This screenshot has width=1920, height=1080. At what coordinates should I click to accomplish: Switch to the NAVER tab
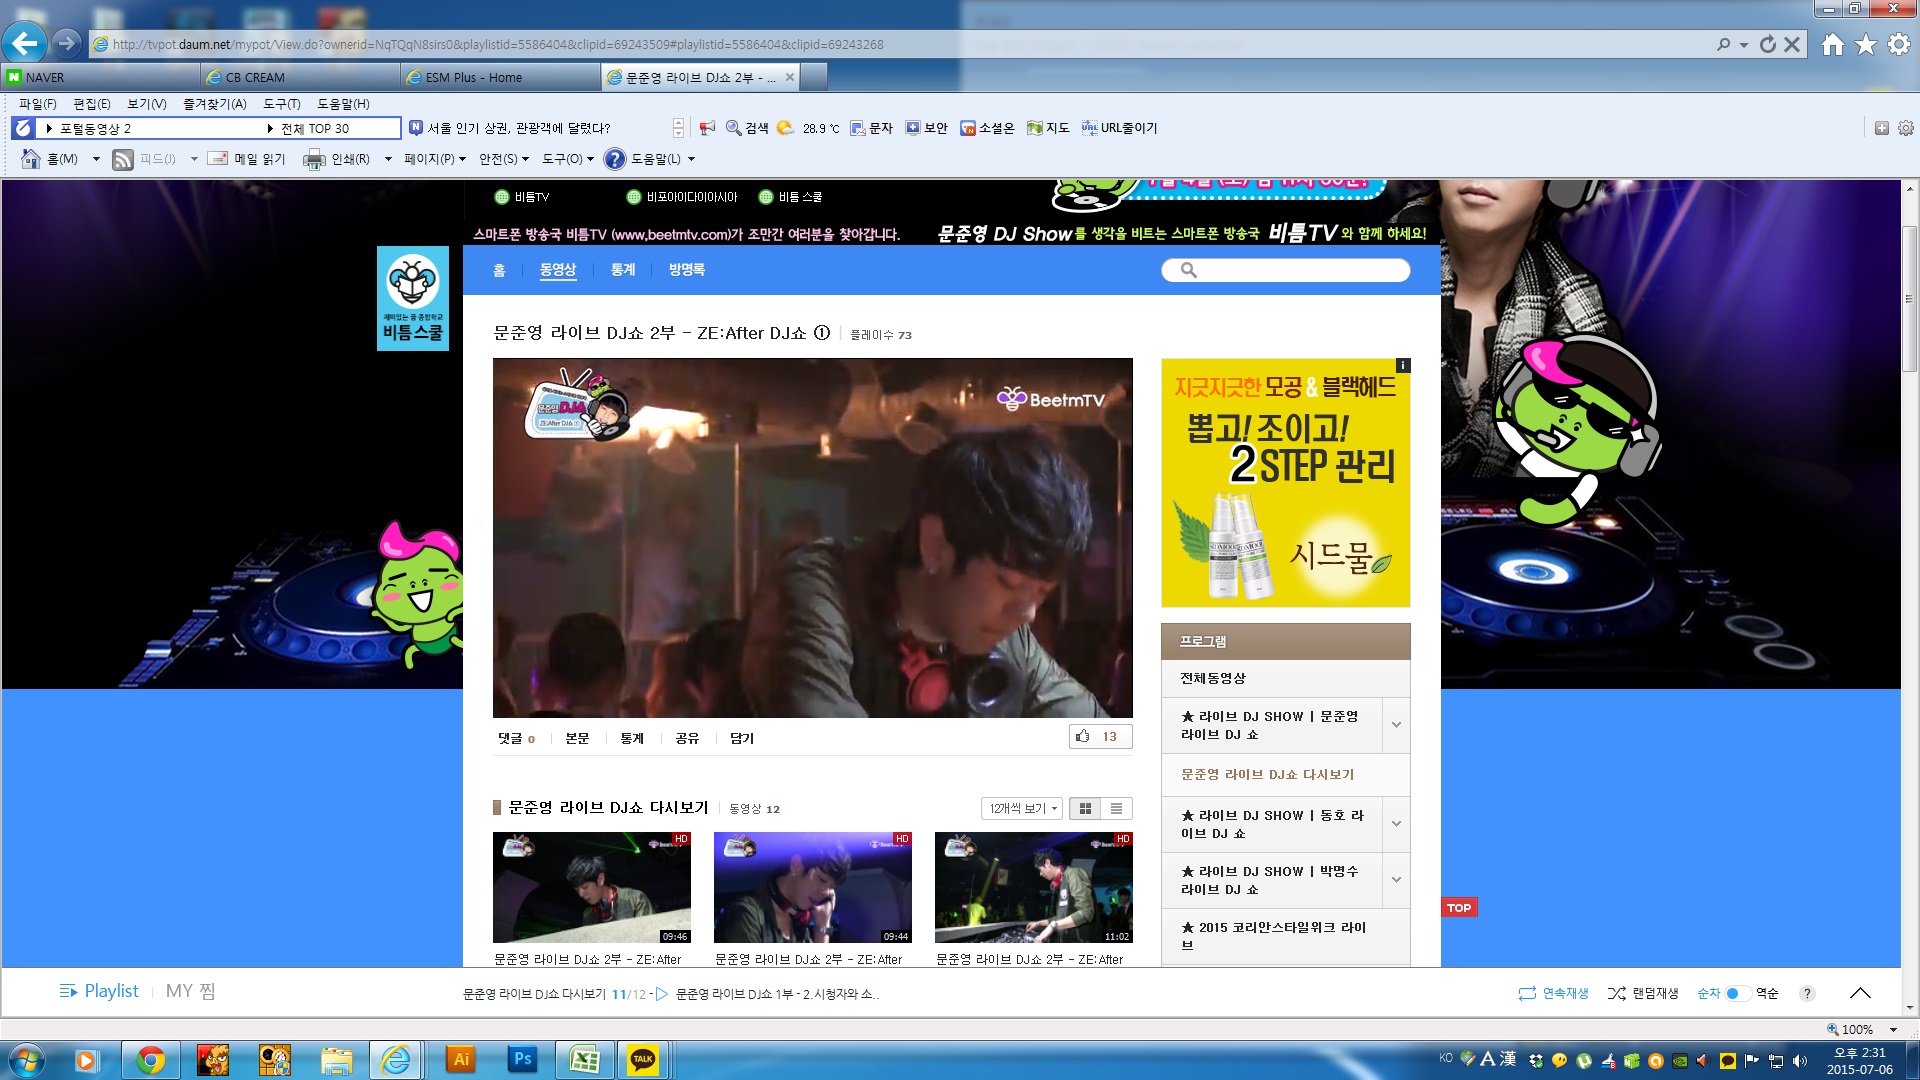(x=100, y=77)
